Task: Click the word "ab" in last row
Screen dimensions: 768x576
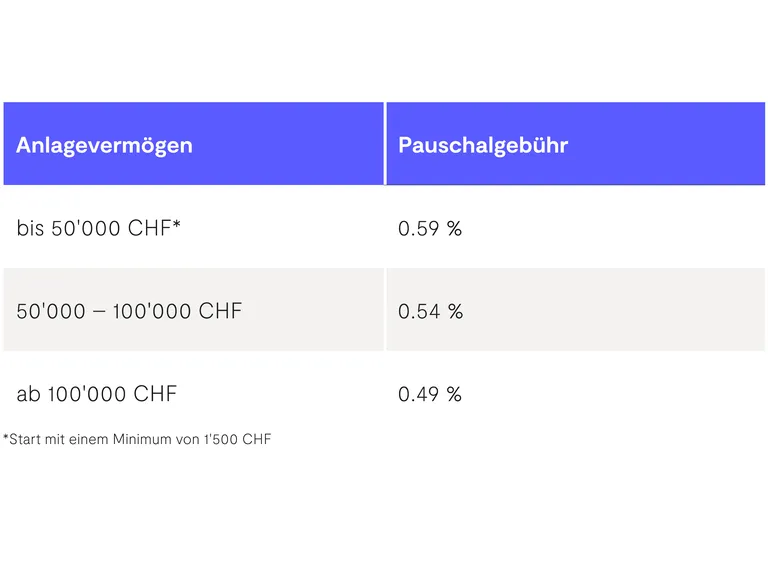Action: (x=28, y=394)
